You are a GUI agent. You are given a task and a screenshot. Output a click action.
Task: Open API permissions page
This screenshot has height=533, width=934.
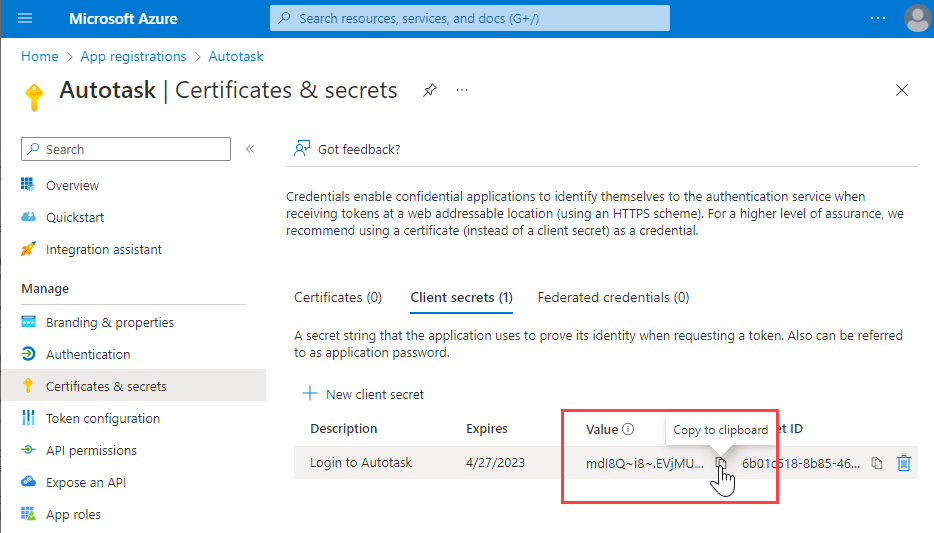91,451
